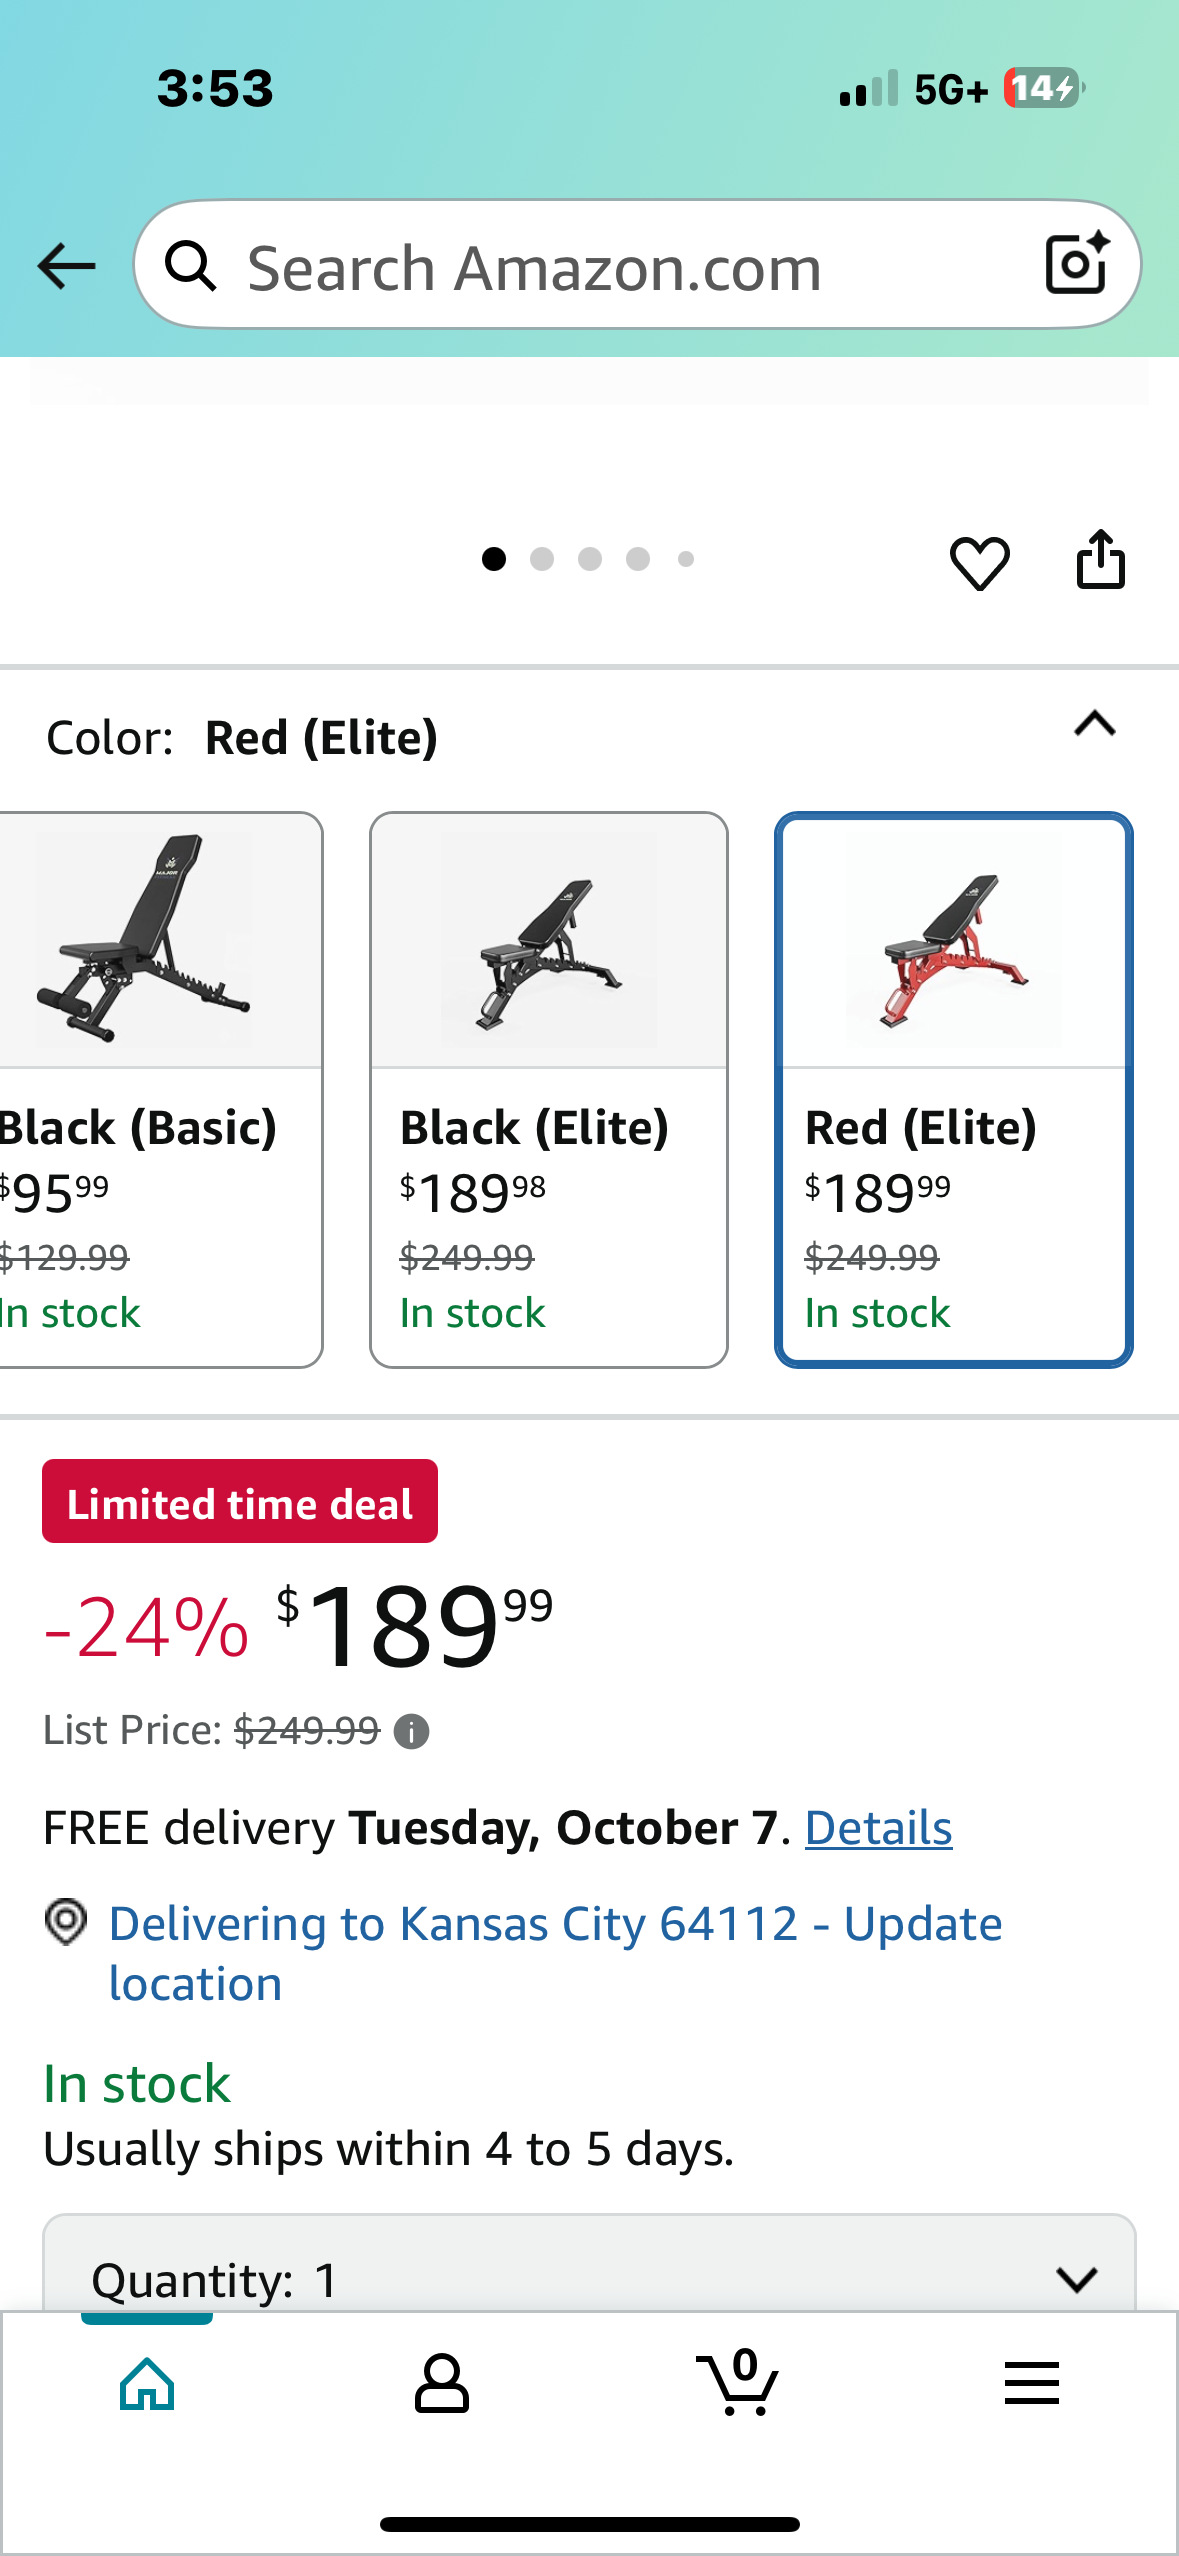Open the shopping cart
Image resolution: width=1179 pixels, height=2556 pixels.
click(737, 2384)
